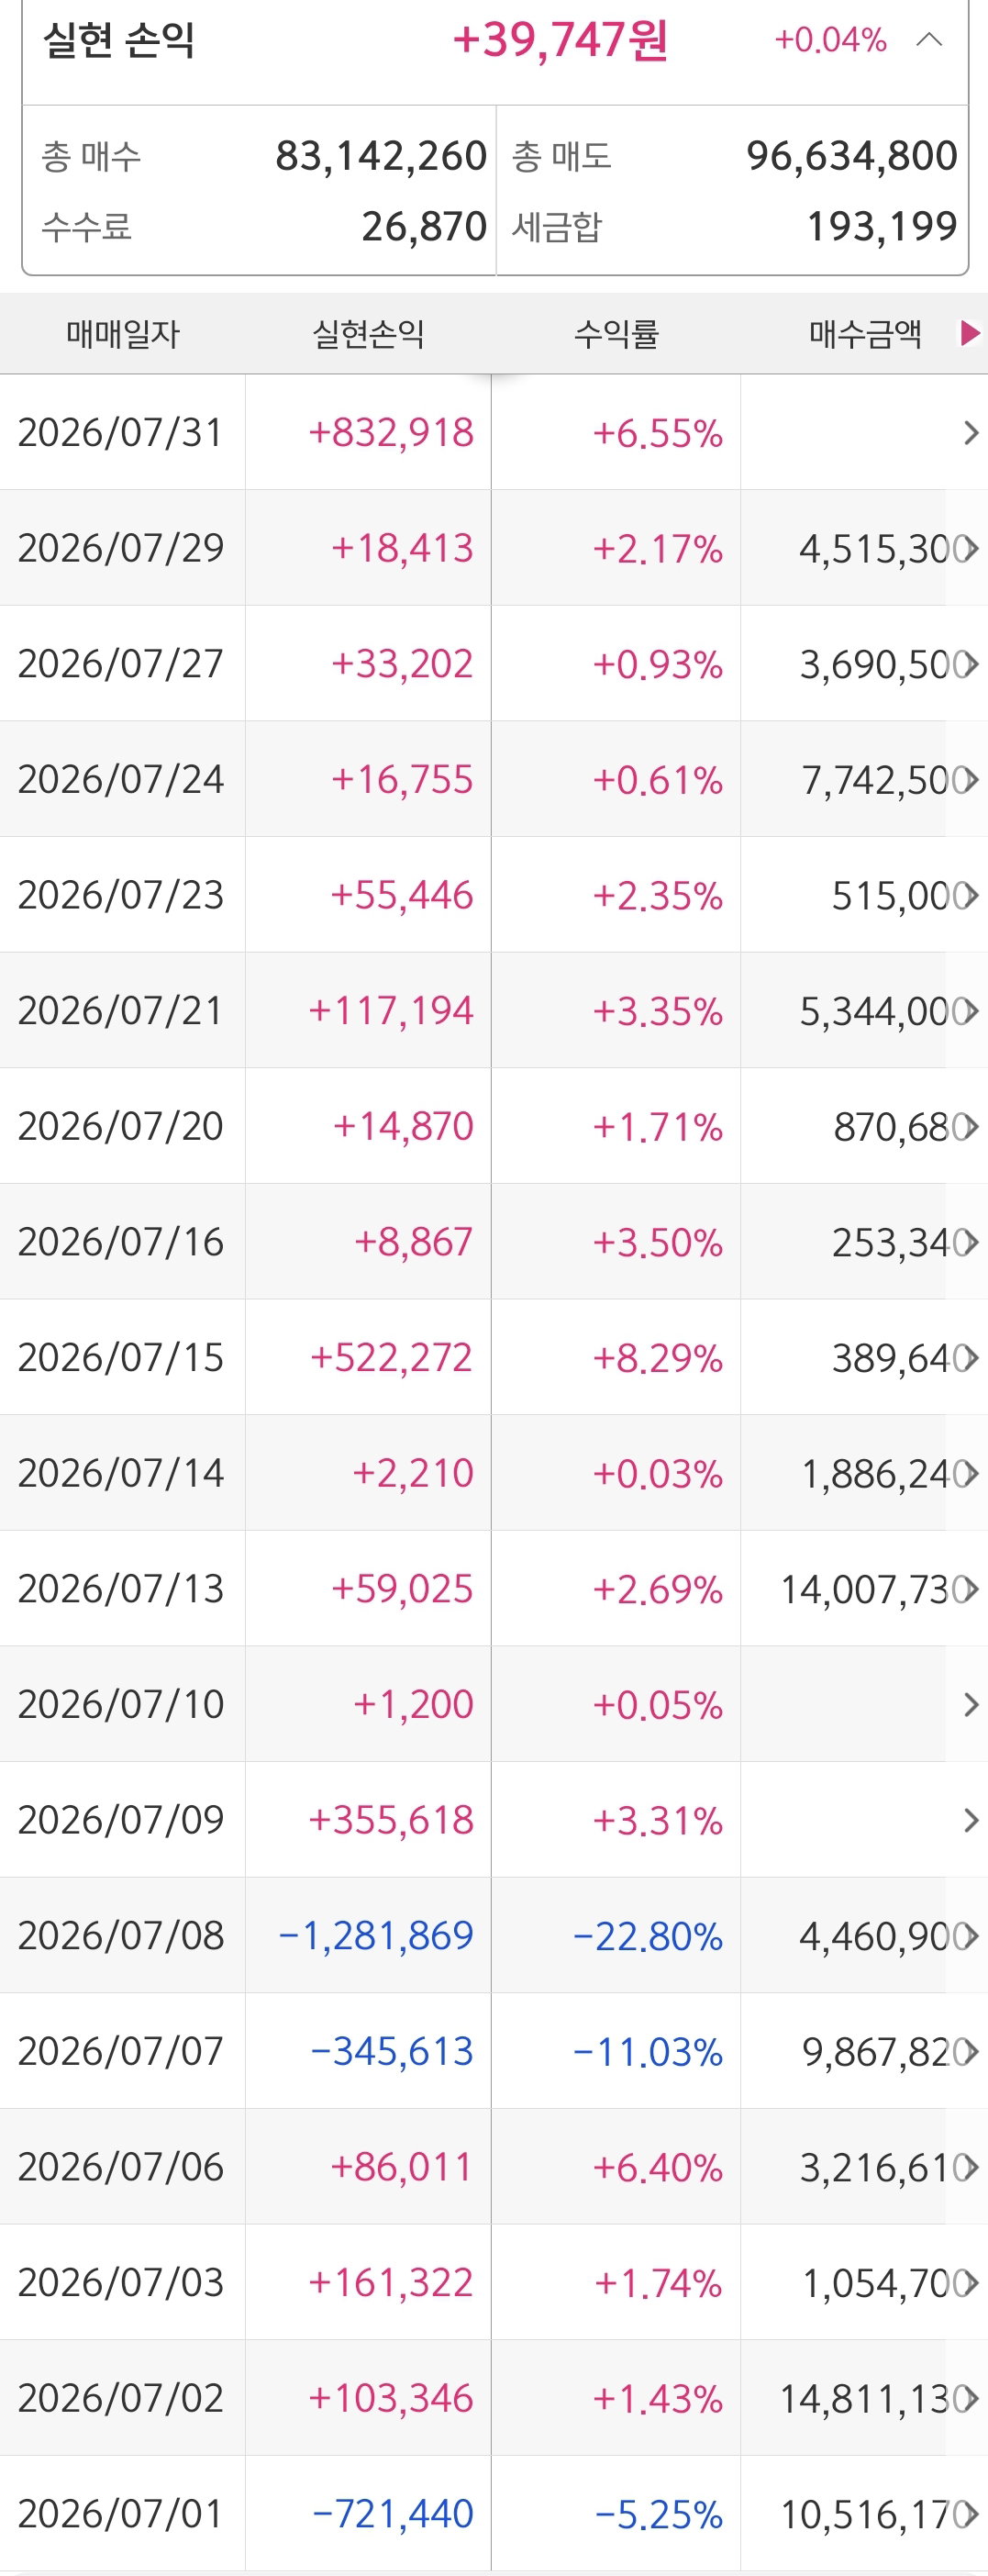Viewport: 988px width, 2576px height.
Task: Tap the +39,747원 realized profit total
Action: point(560,40)
